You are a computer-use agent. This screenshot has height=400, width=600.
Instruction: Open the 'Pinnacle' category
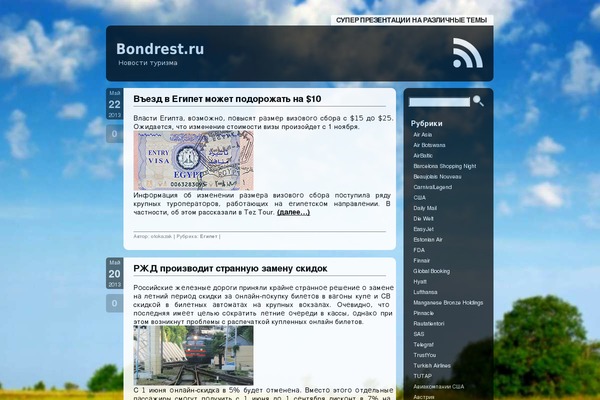coord(424,313)
